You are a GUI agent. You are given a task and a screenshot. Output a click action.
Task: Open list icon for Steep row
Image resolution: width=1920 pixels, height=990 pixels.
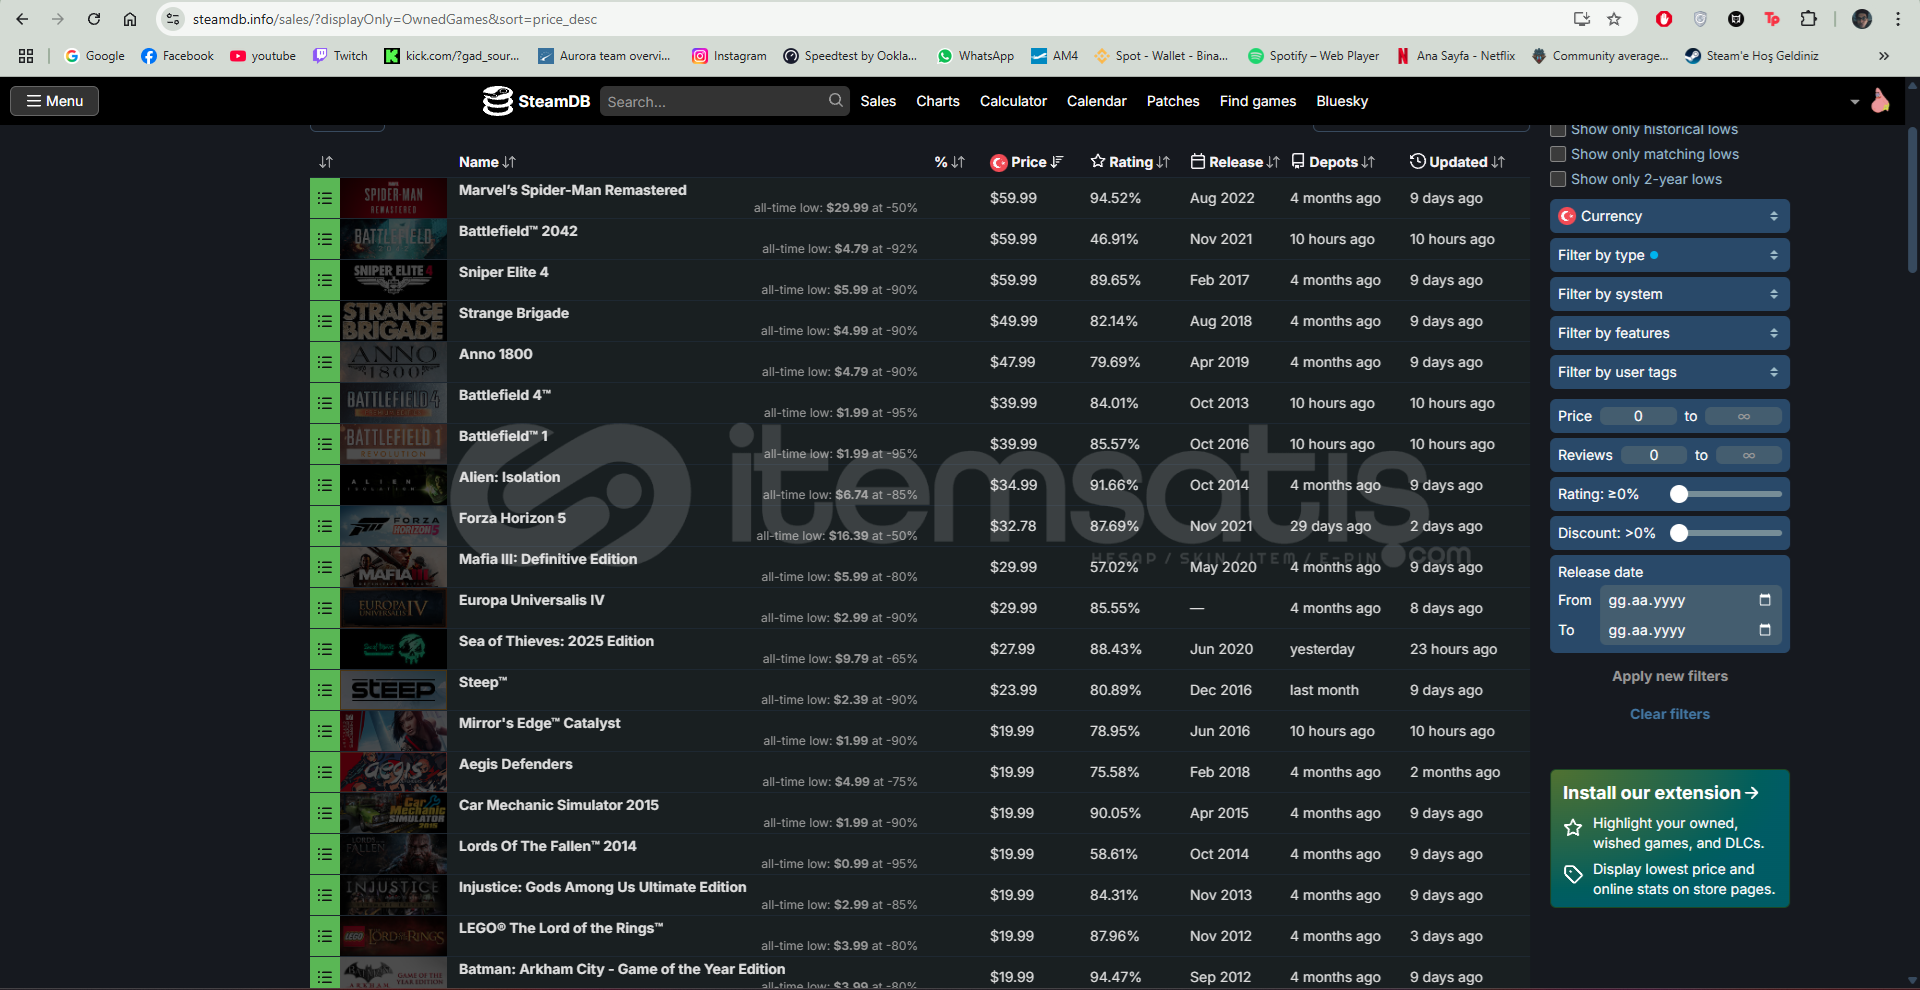[x=325, y=690]
